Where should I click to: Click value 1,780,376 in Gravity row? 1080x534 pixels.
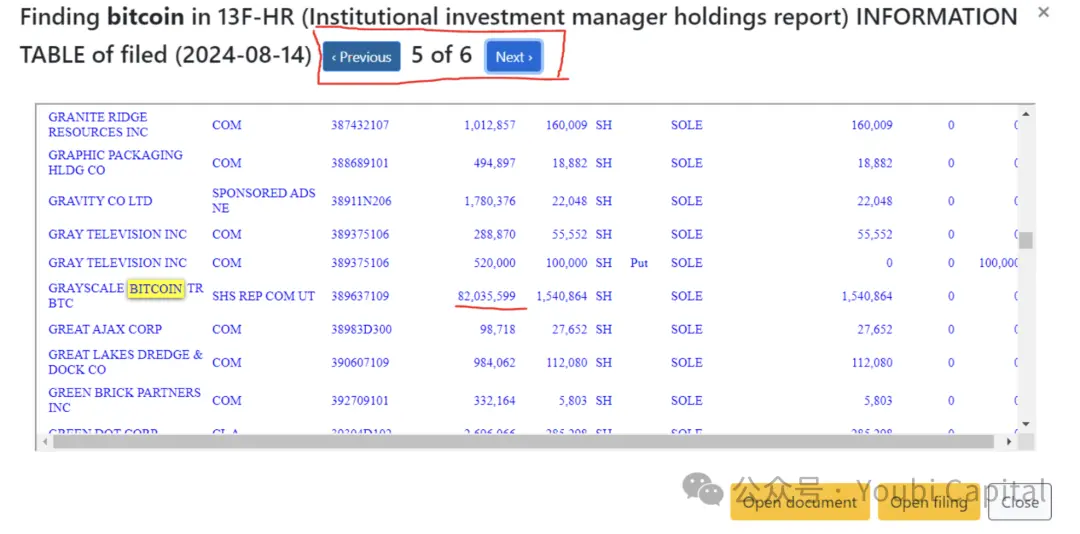click(x=490, y=201)
